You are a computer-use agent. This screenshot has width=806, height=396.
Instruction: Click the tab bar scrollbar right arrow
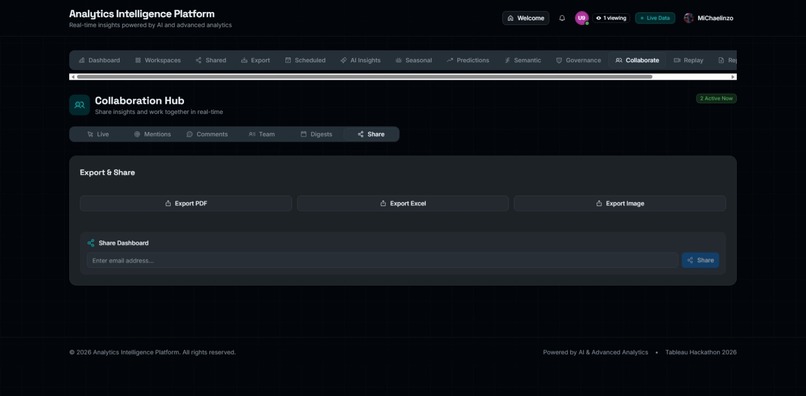pos(733,77)
